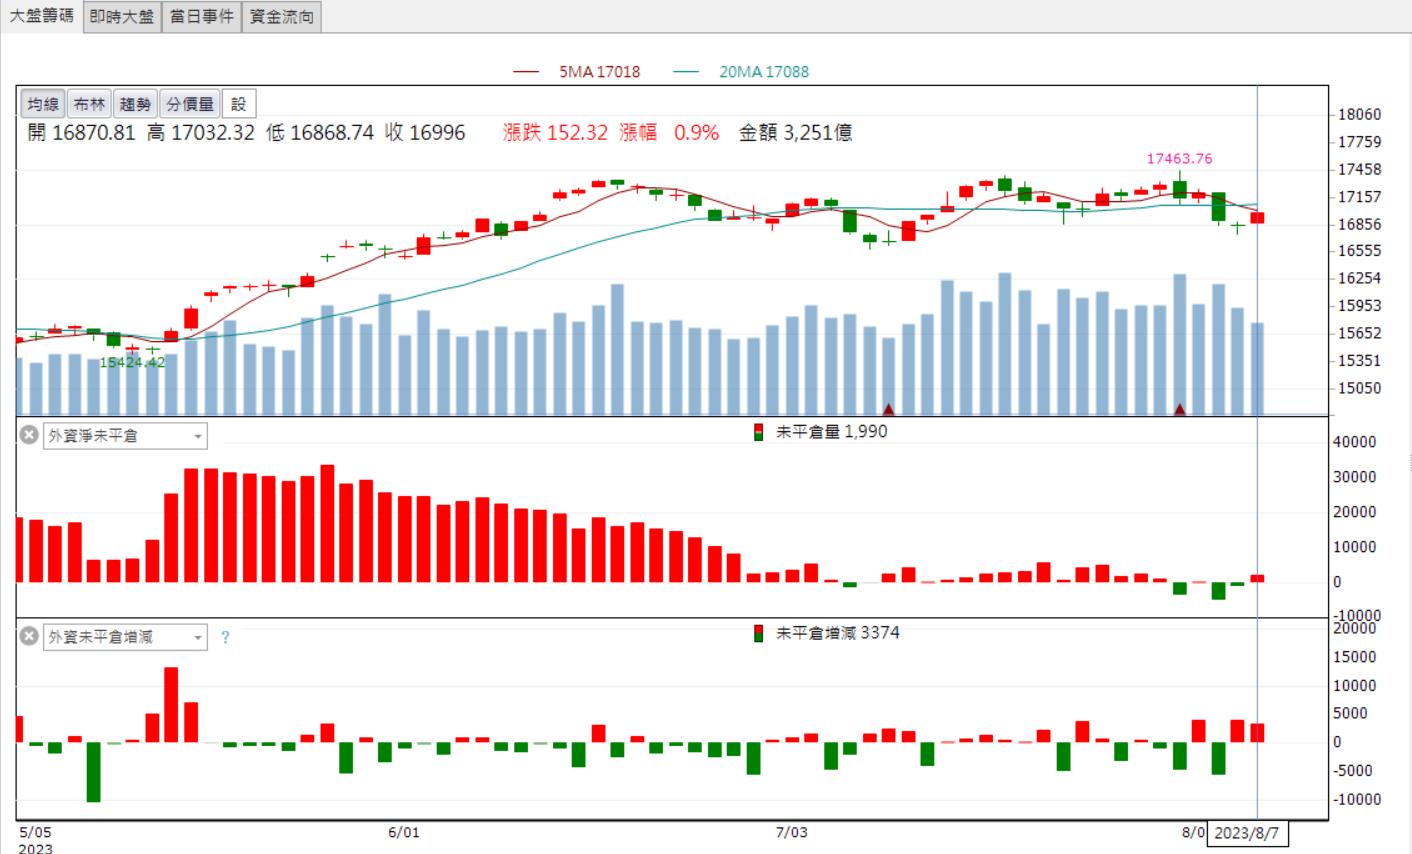
Task: Click the 收 16996 closing price text
Action: coord(425,133)
